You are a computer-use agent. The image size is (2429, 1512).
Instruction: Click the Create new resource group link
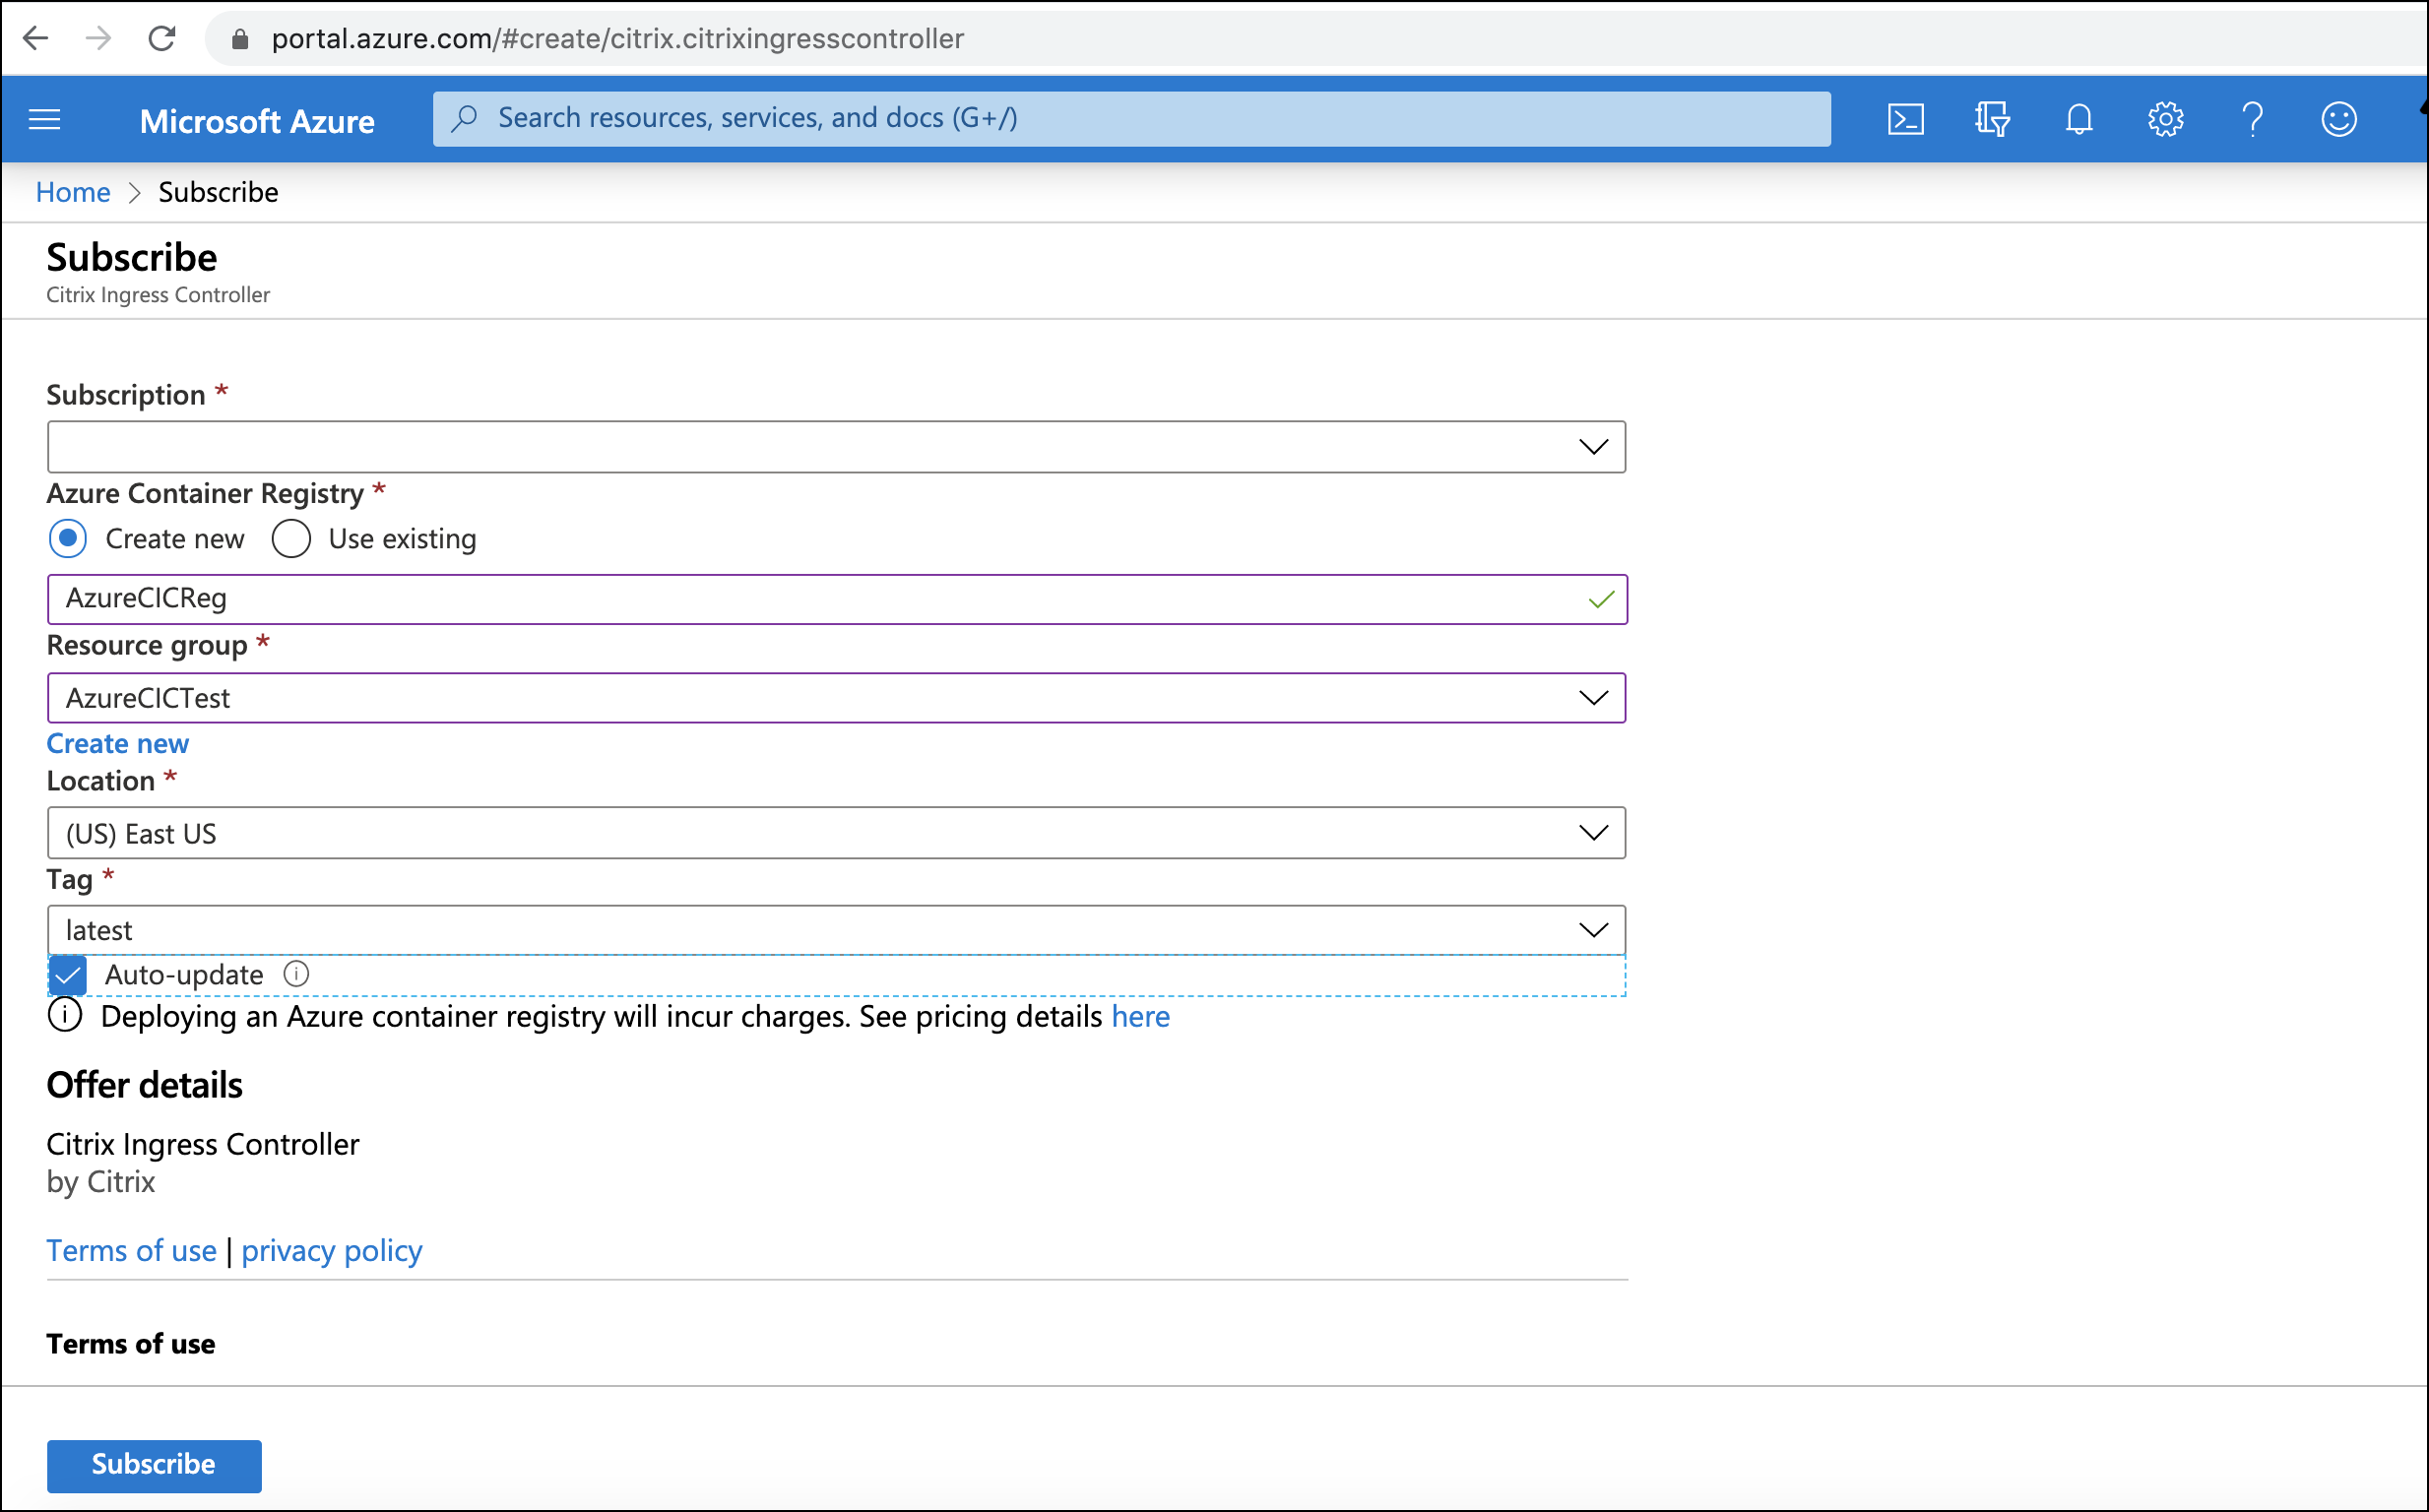117,744
